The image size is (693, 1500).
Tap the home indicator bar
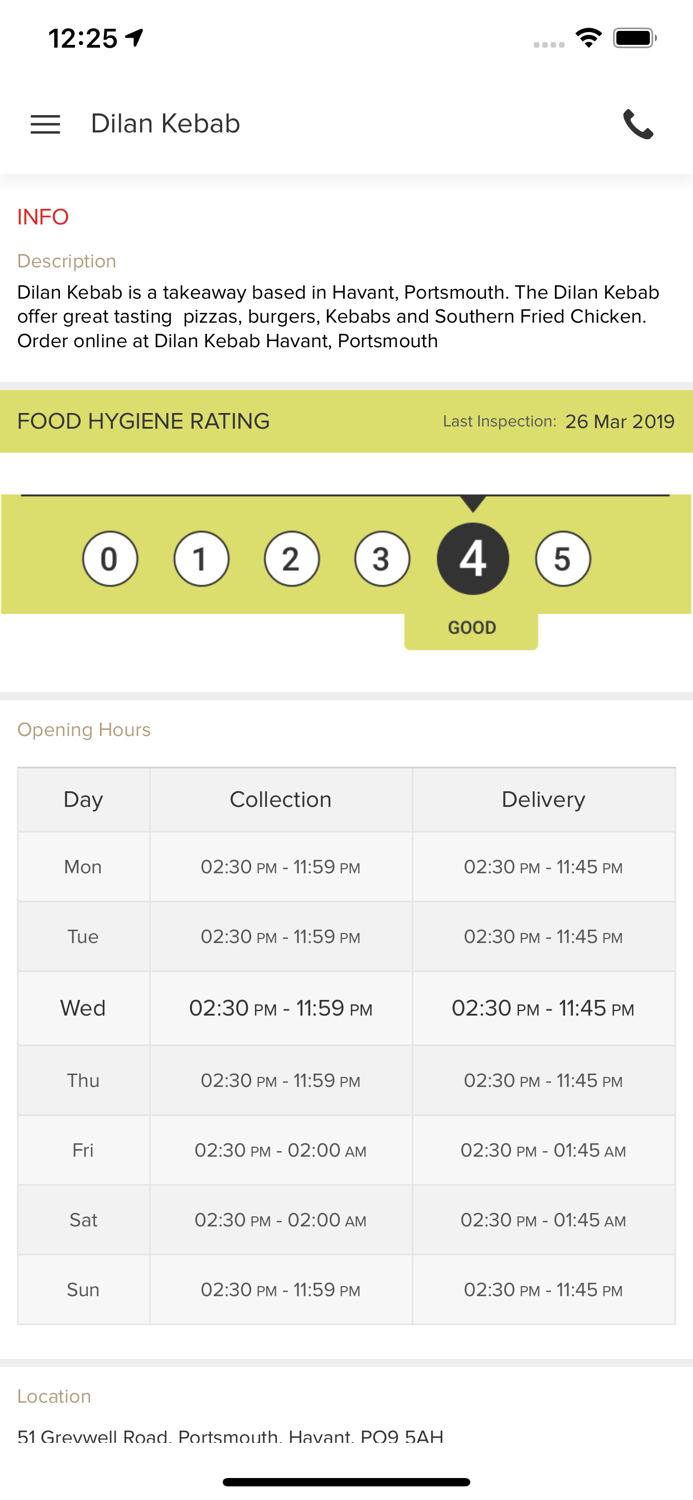346,1482
